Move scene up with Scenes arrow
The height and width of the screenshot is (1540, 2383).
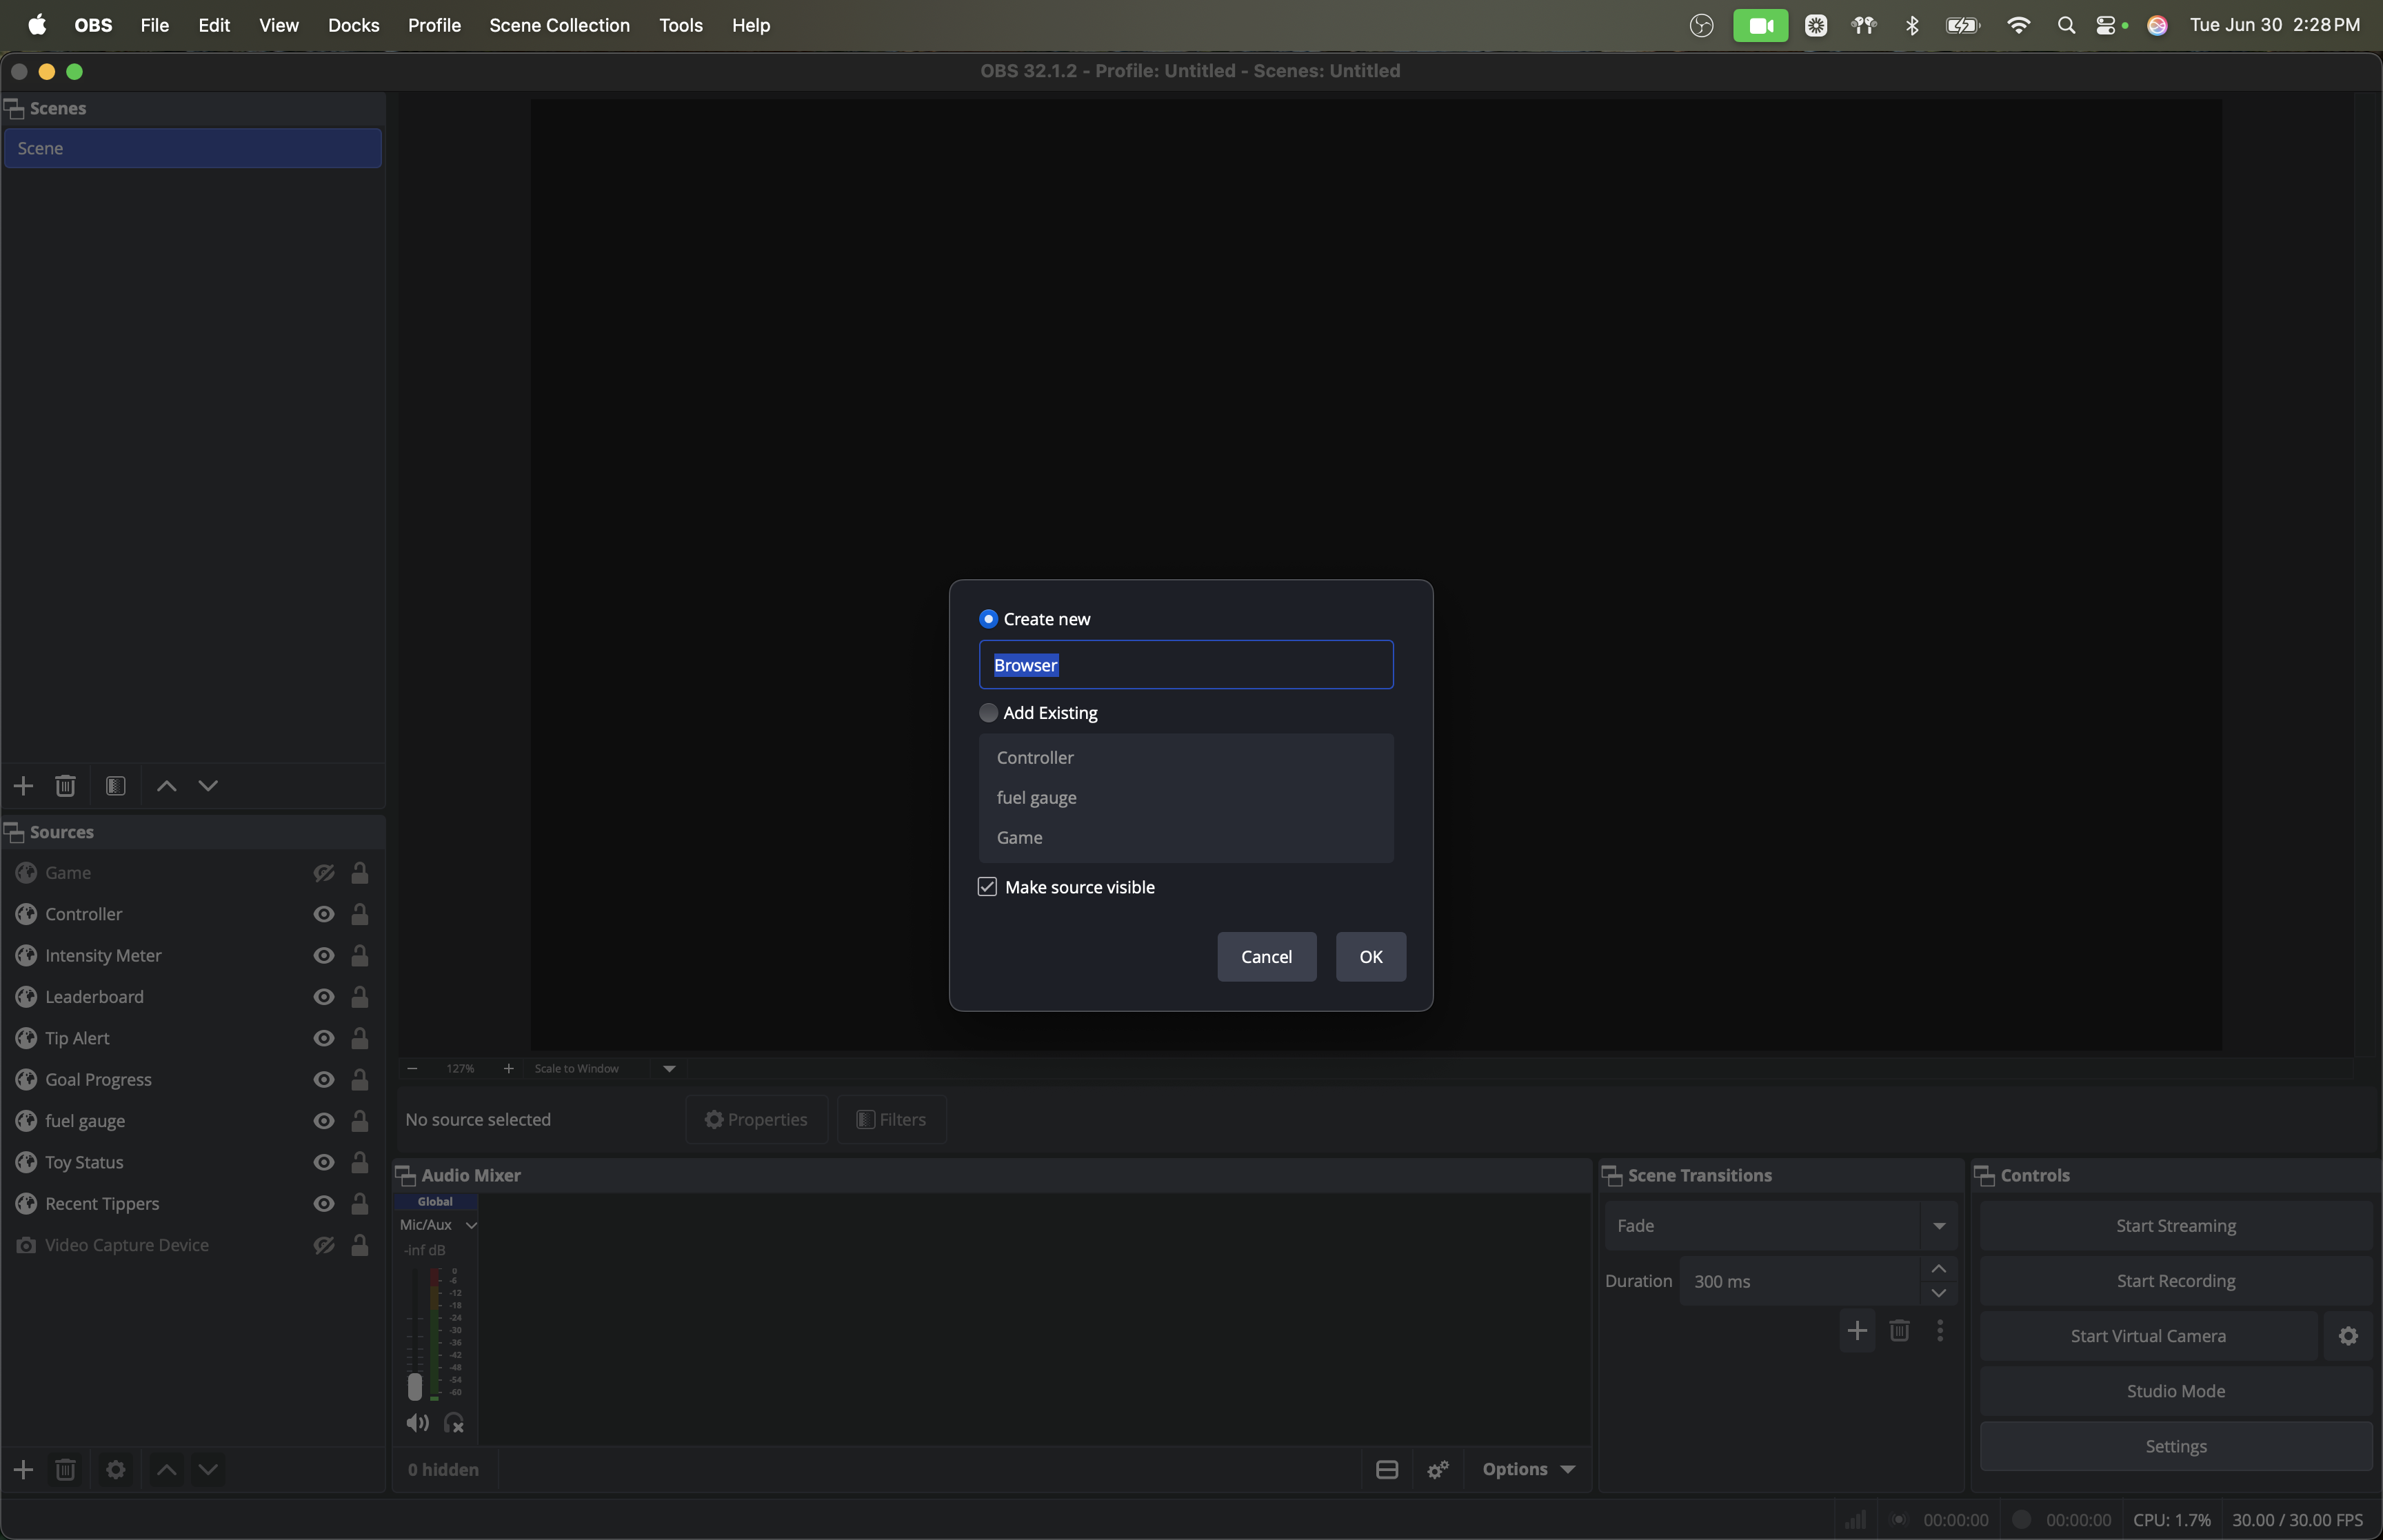167,786
